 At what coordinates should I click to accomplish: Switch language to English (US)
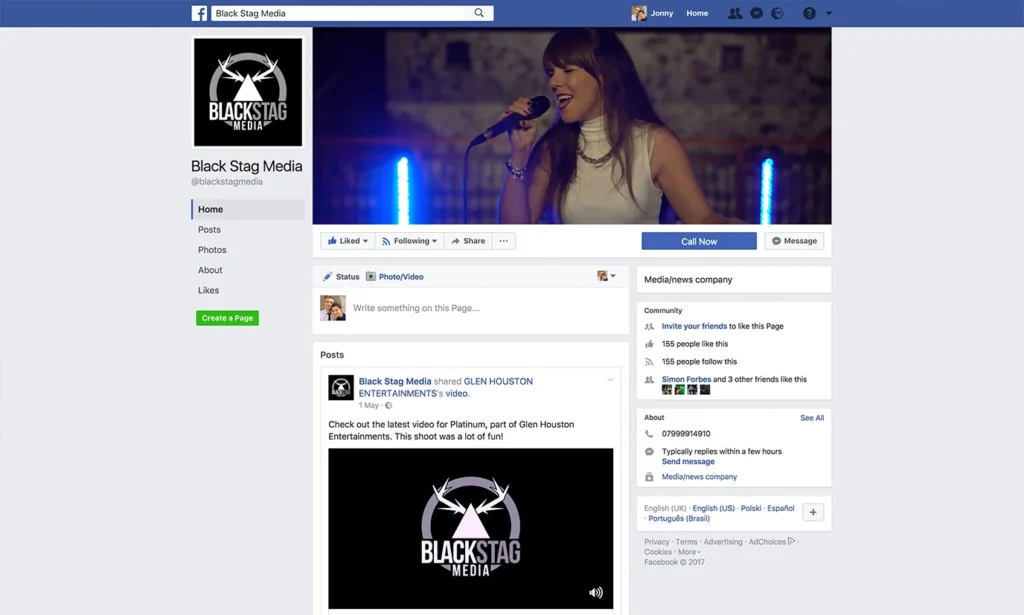pos(713,508)
